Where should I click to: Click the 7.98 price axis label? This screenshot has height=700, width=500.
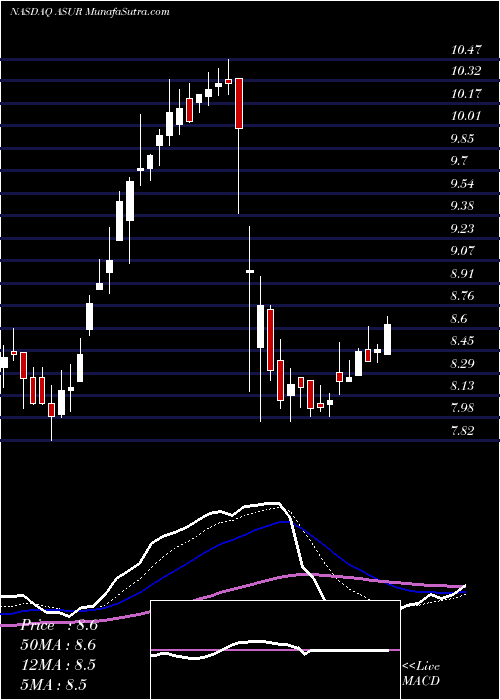pos(462,408)
